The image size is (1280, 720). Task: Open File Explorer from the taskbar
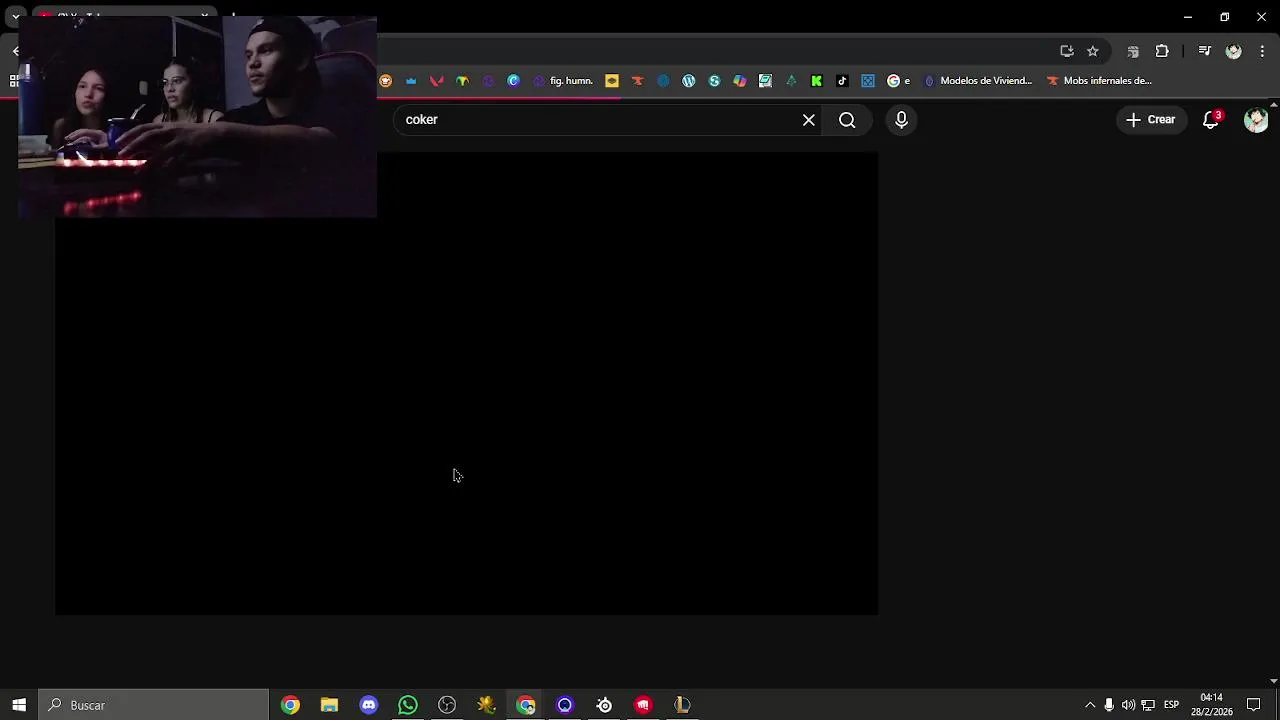(x=329, y=705)
